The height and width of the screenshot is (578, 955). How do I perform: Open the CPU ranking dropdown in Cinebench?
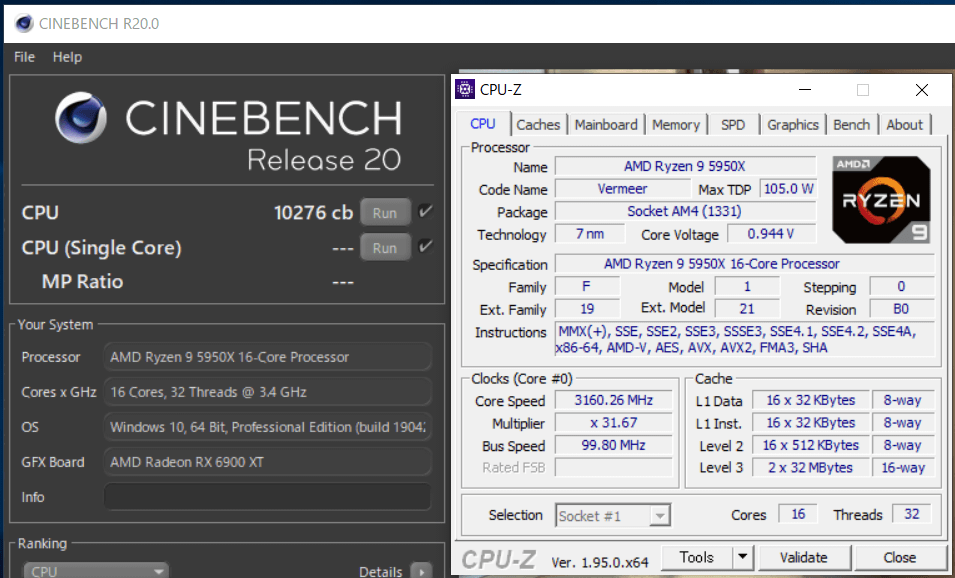pyautogui.click(x=96, y=571)
